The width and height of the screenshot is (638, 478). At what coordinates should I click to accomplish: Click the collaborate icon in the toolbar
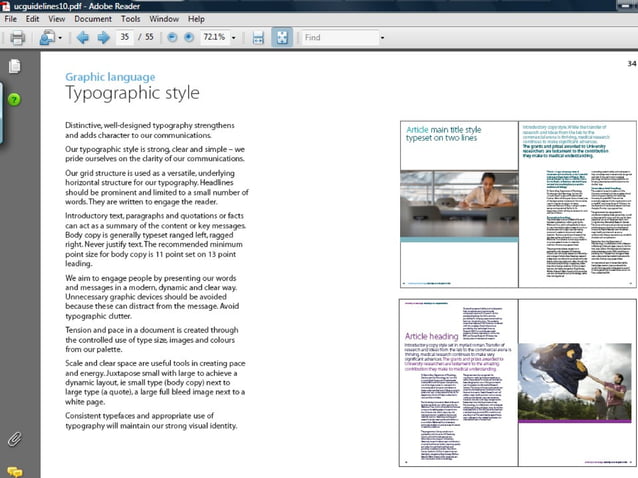click(x=47, y=38)
